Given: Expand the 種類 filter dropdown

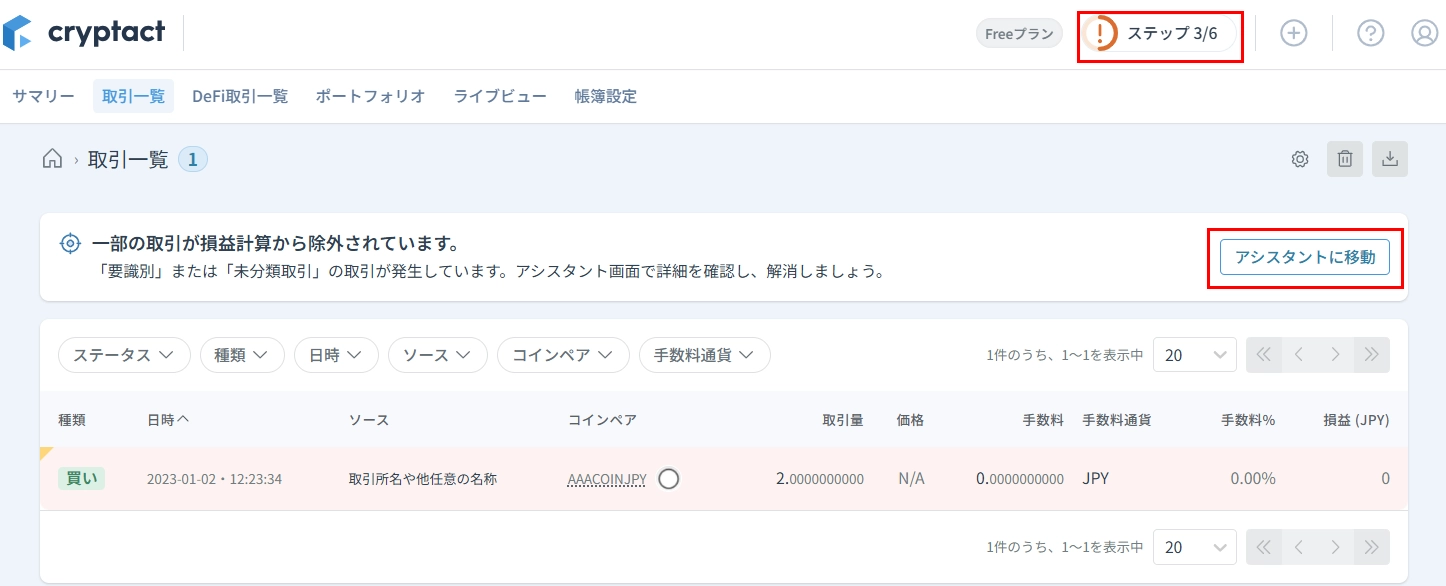Looking at the screenshot, I should (x=242, y=355).
